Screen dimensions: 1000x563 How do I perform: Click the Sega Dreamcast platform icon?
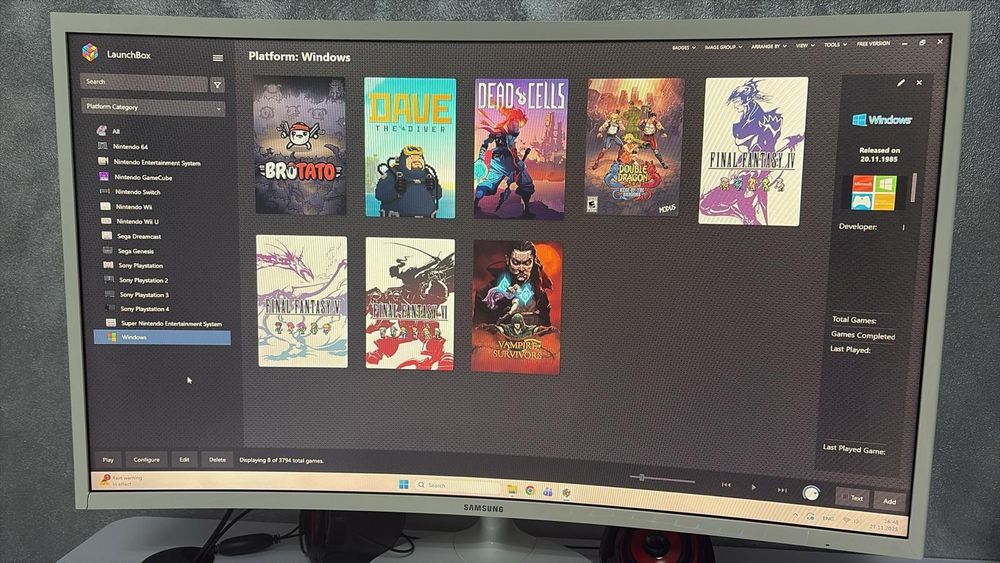[107, 235]
